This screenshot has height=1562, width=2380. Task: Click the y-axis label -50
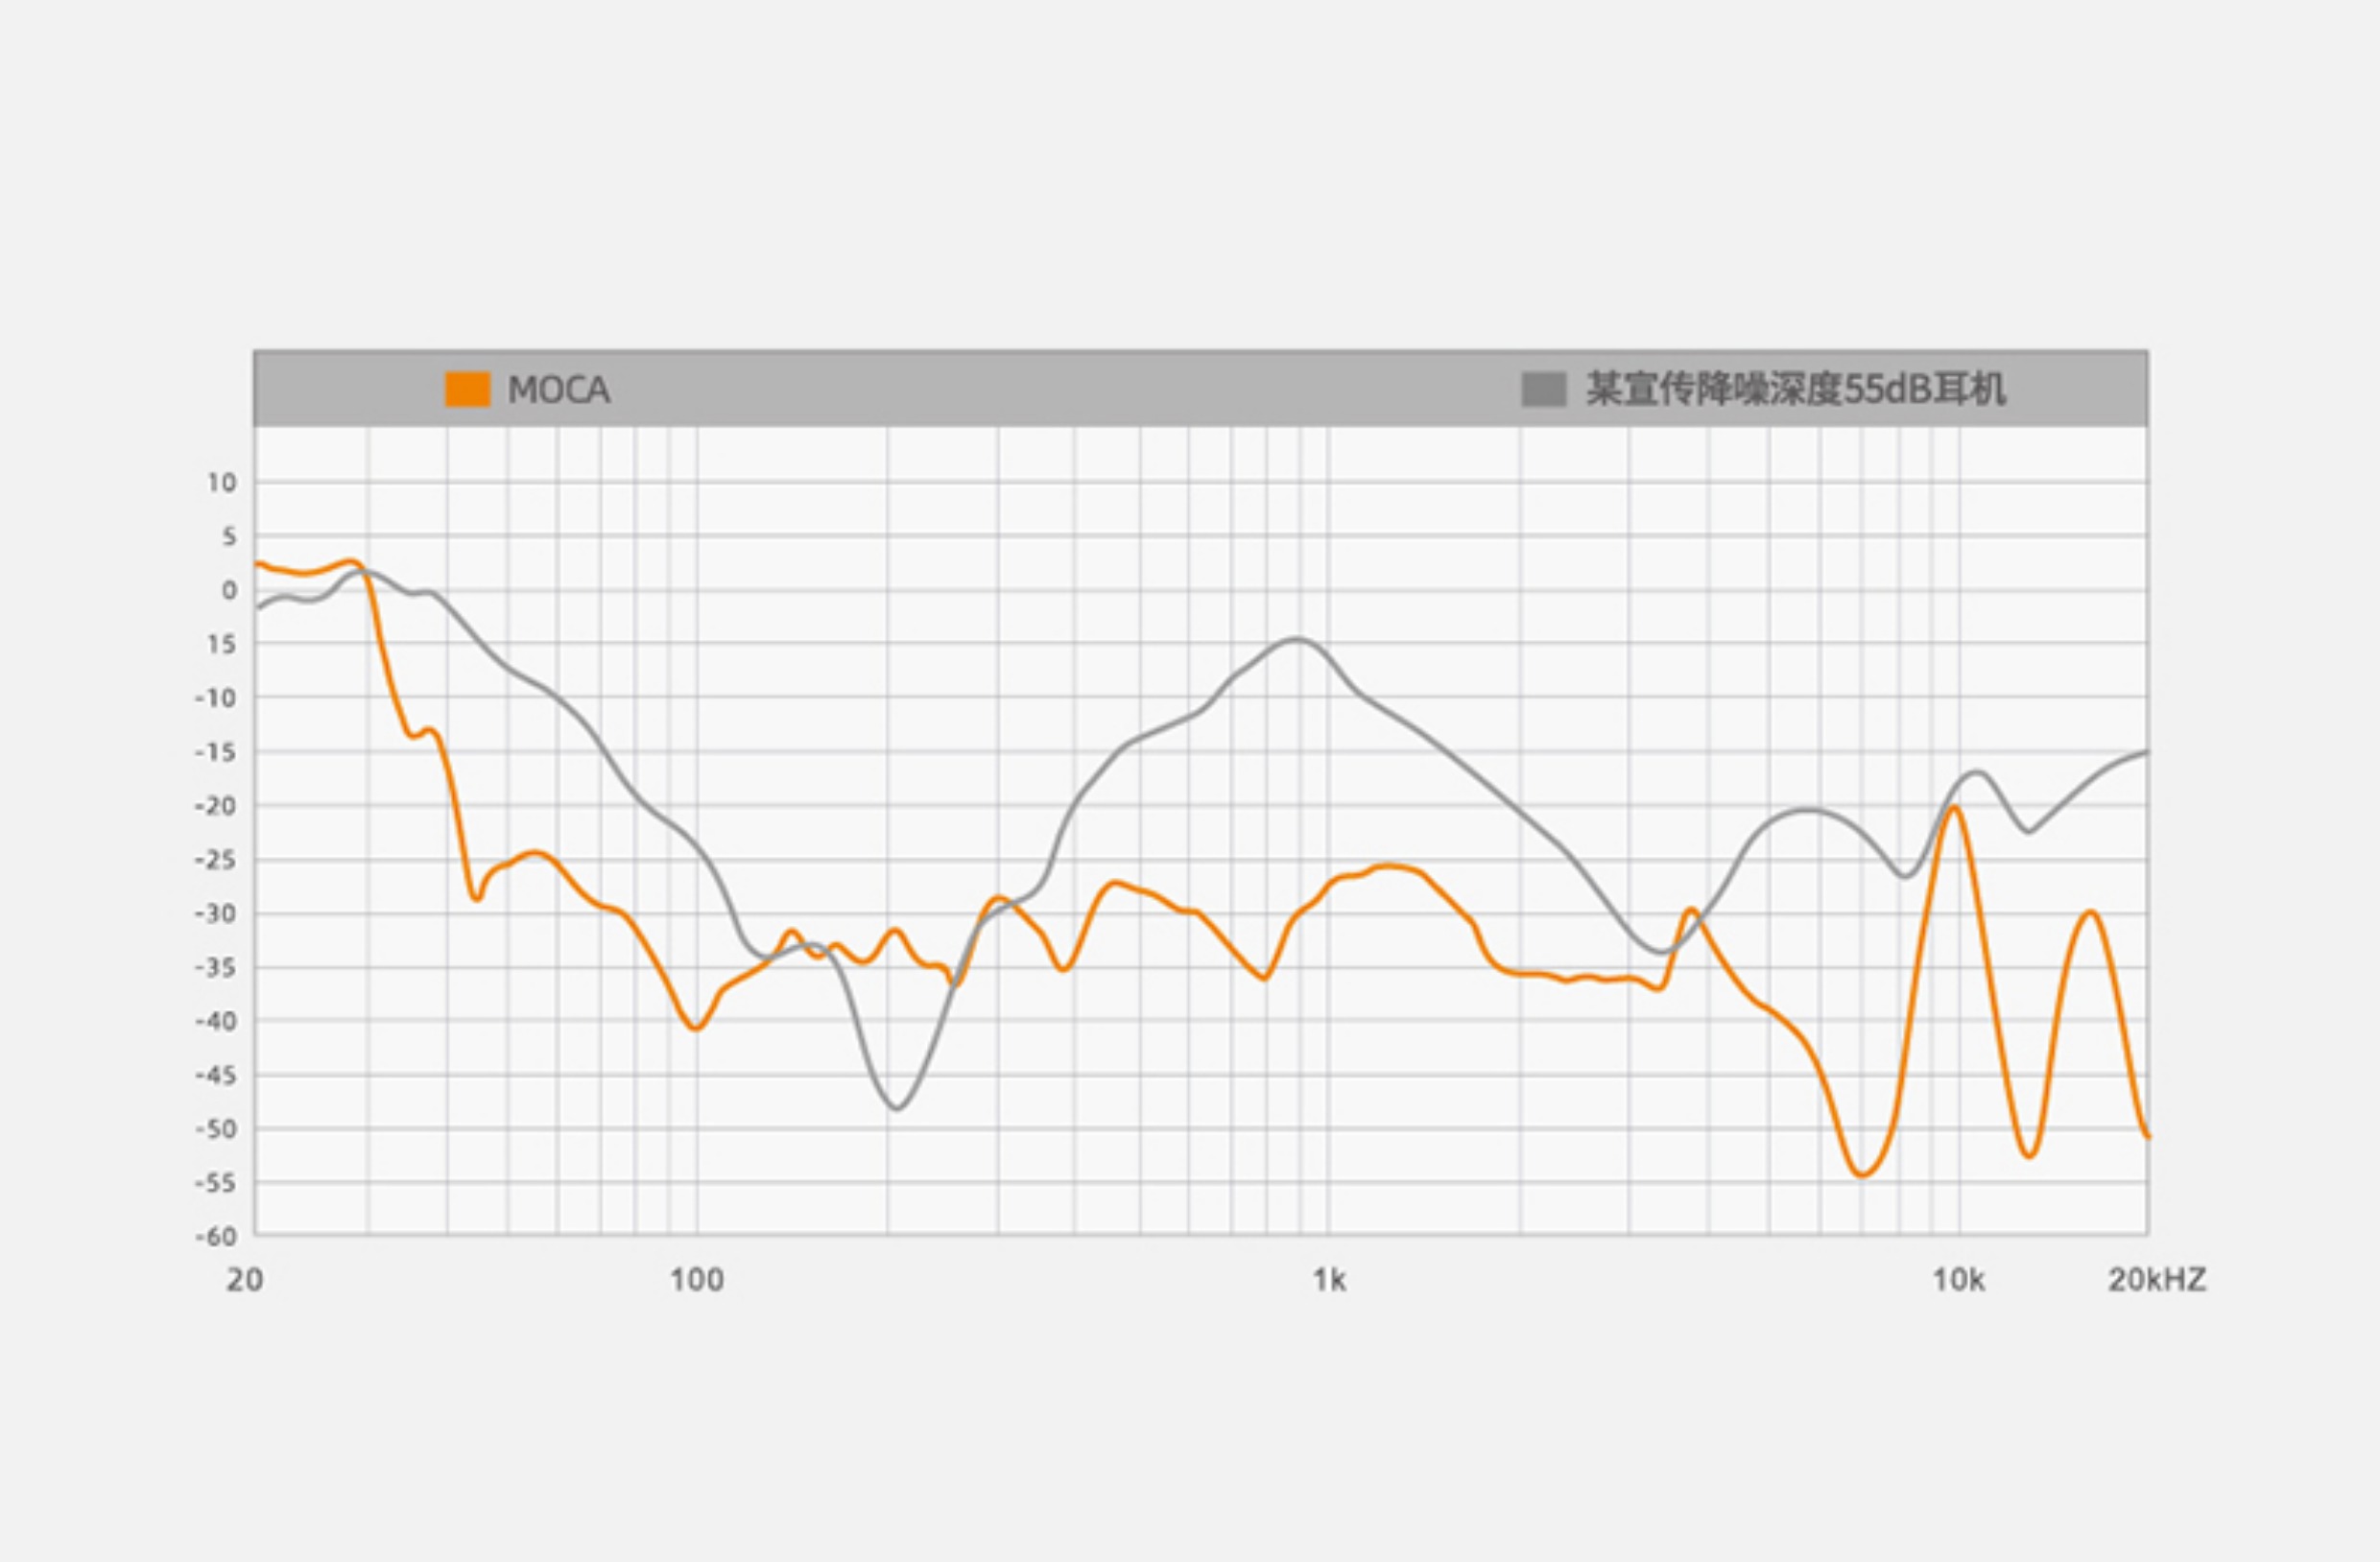point(216,1129)
